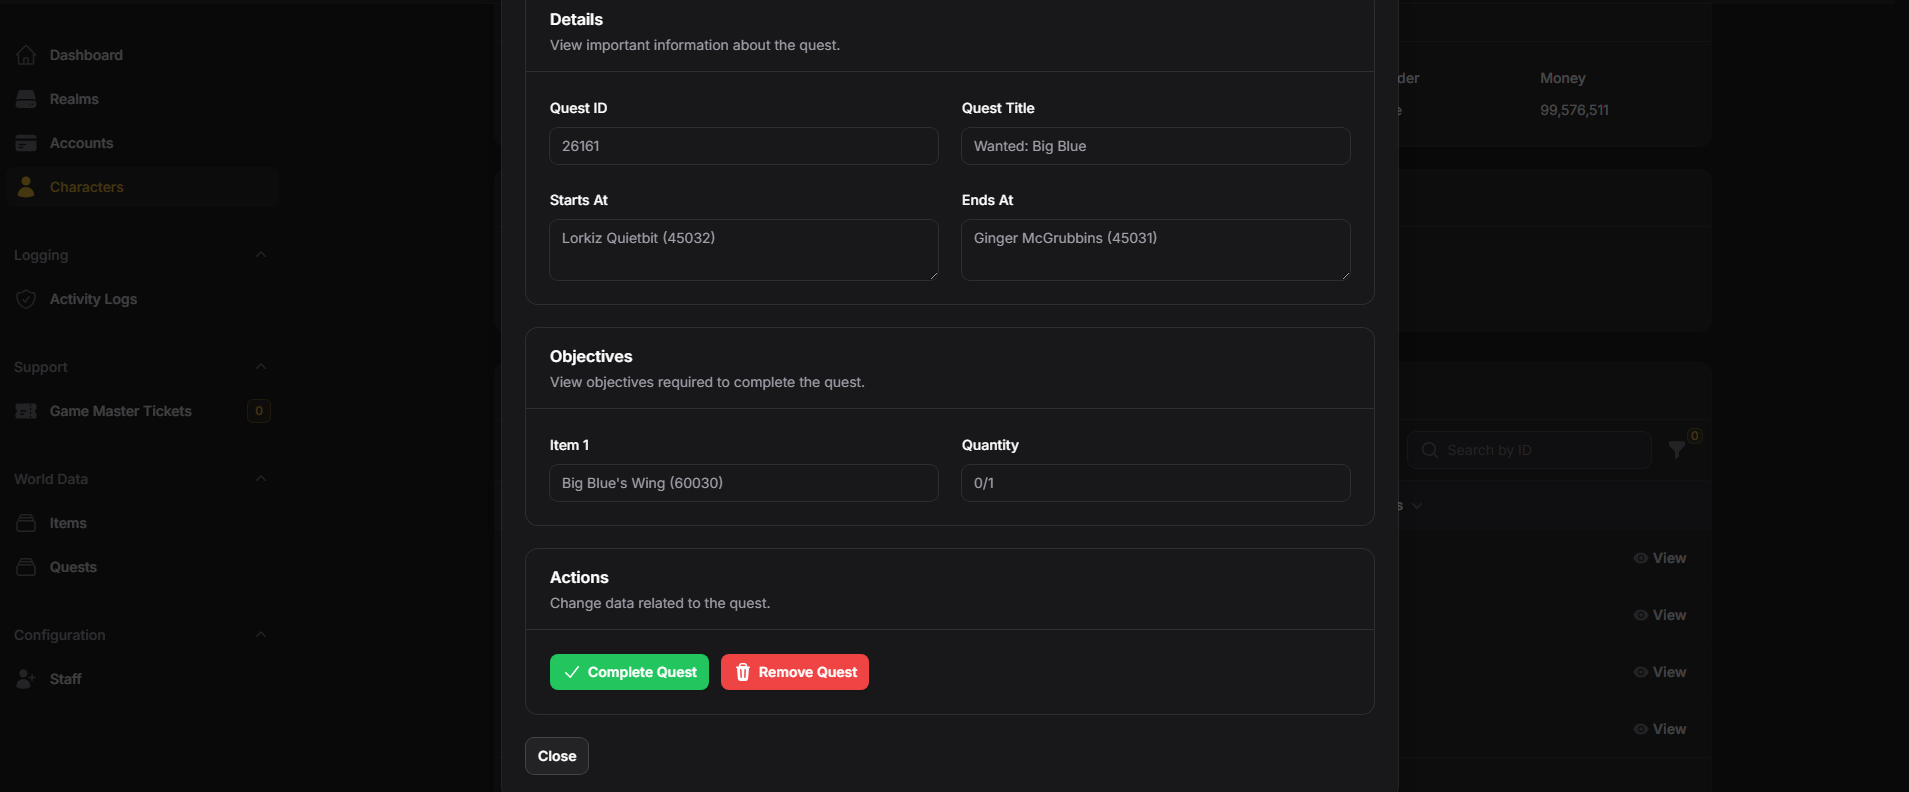Click the Staff user icon
Viewport: 1909px width, 792px height.
pos(26,679)
